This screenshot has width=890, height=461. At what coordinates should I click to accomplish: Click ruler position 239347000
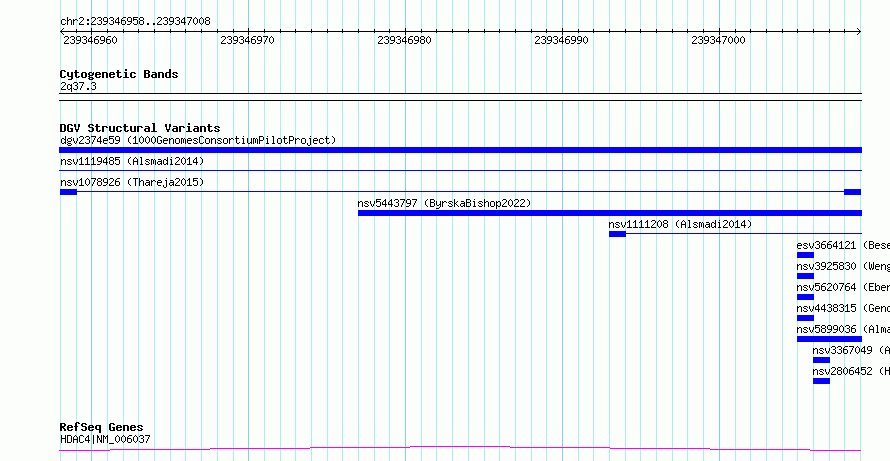(719, 40)
